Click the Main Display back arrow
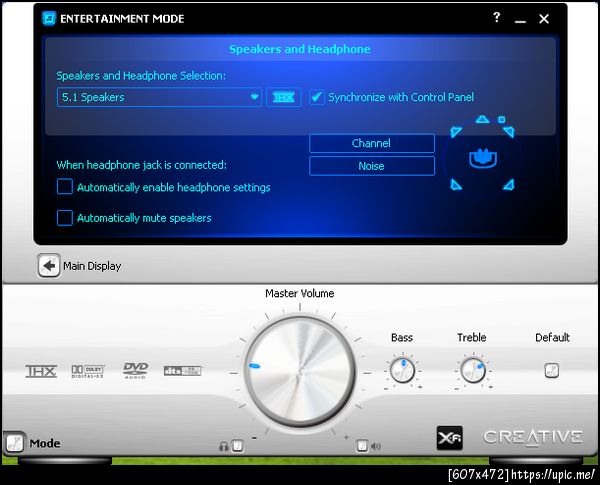Viewport: 600px width, 485px height. coord(49,265)
